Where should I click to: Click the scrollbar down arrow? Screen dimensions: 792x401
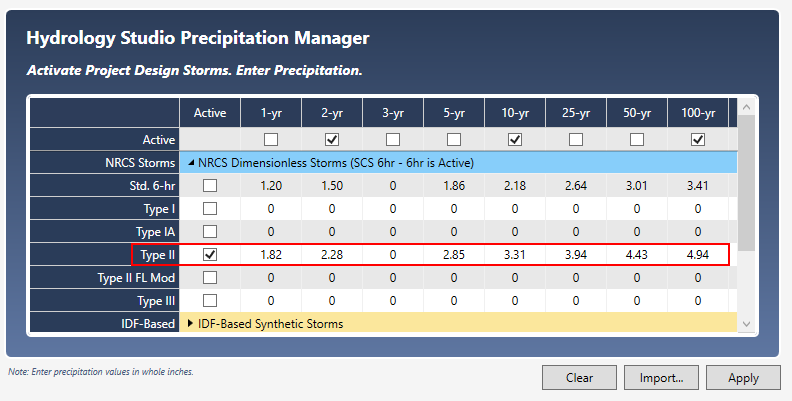click(747, 324)
